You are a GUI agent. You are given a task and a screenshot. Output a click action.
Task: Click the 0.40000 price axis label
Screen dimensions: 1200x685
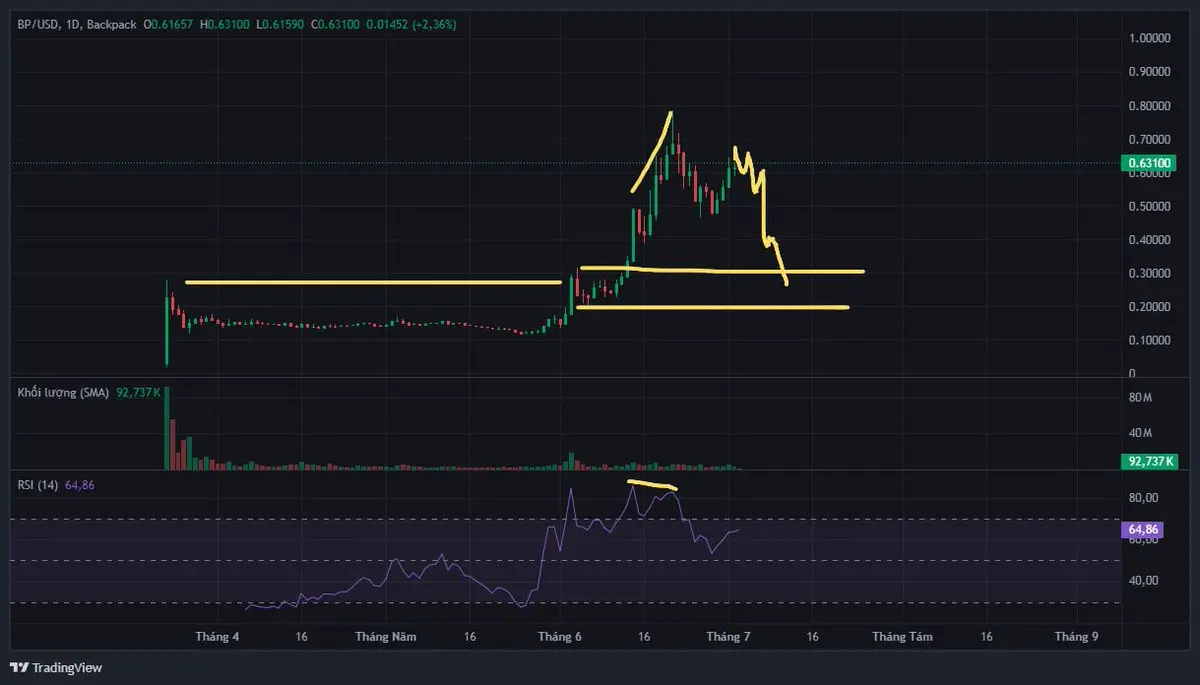(1152, 240)
